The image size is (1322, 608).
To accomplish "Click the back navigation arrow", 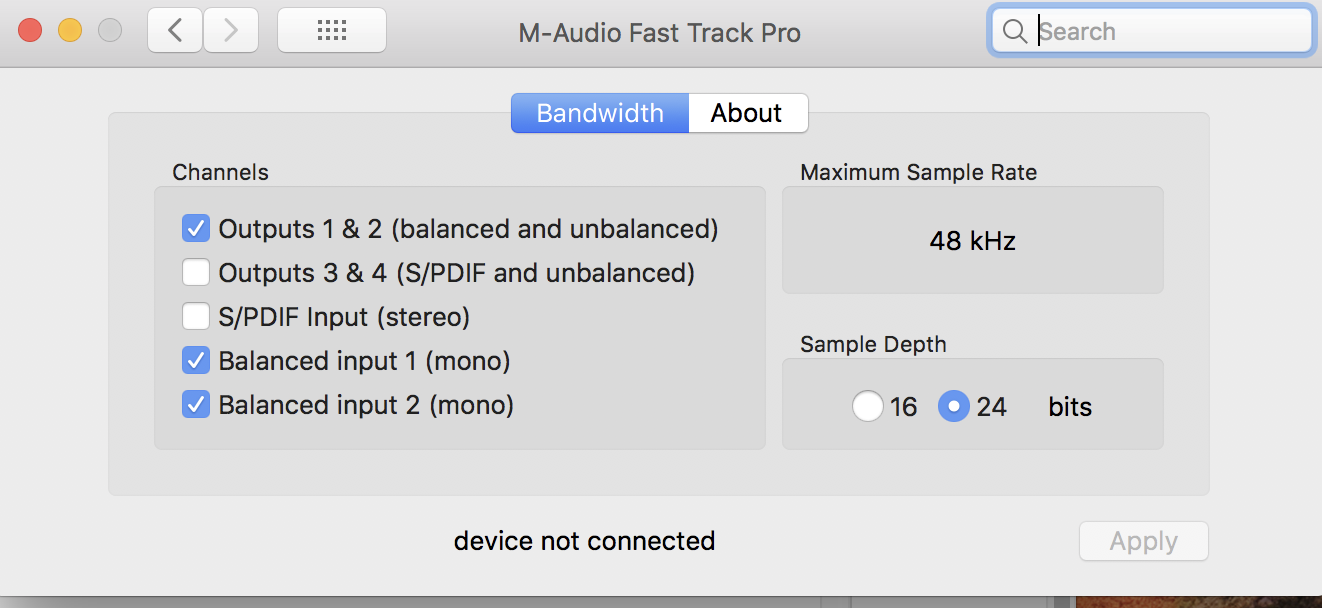I will click(x=175, y=31).
